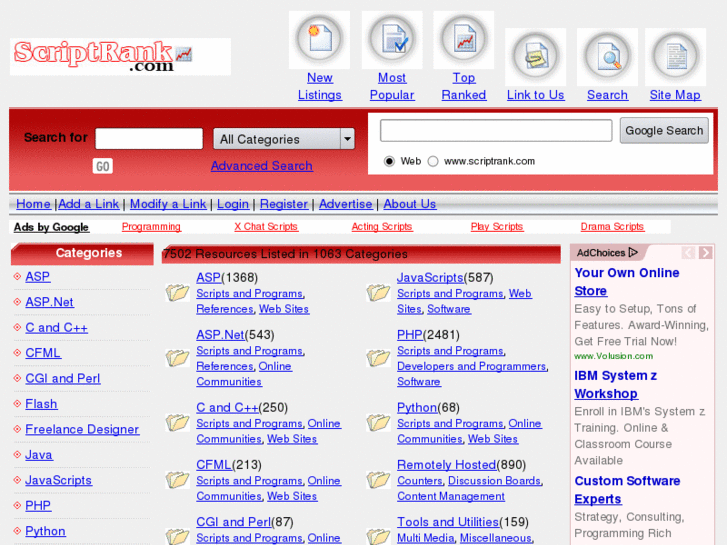
Task: Click the GO search button
Action: [102, 166]
